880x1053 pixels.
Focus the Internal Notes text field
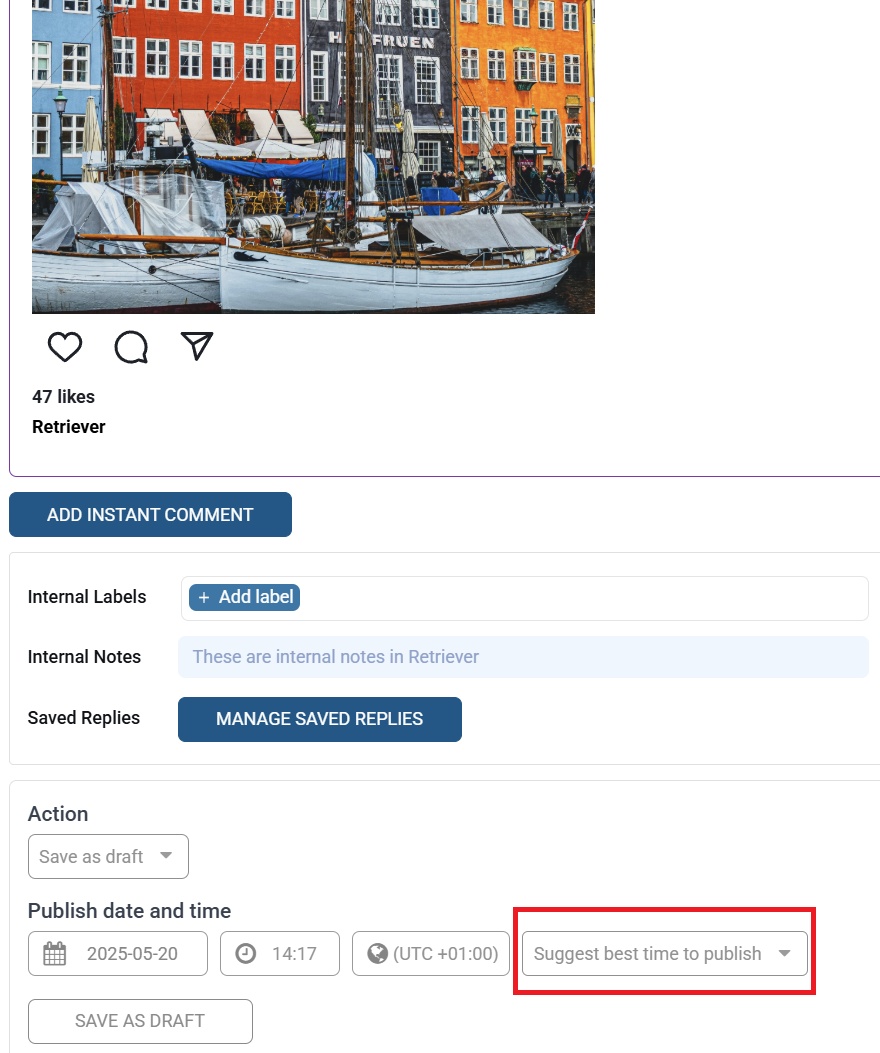523,657
